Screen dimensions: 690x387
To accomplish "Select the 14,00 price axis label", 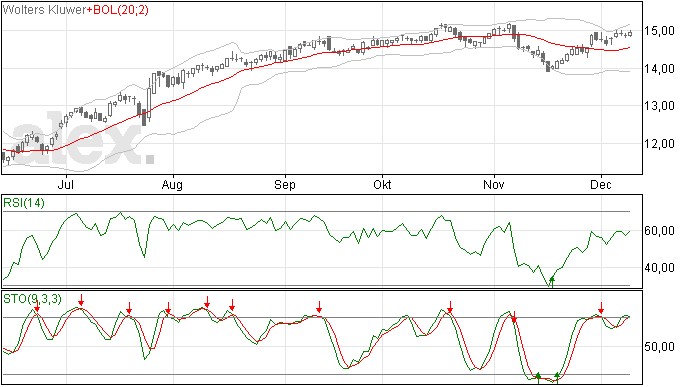I will click(659, 69).
